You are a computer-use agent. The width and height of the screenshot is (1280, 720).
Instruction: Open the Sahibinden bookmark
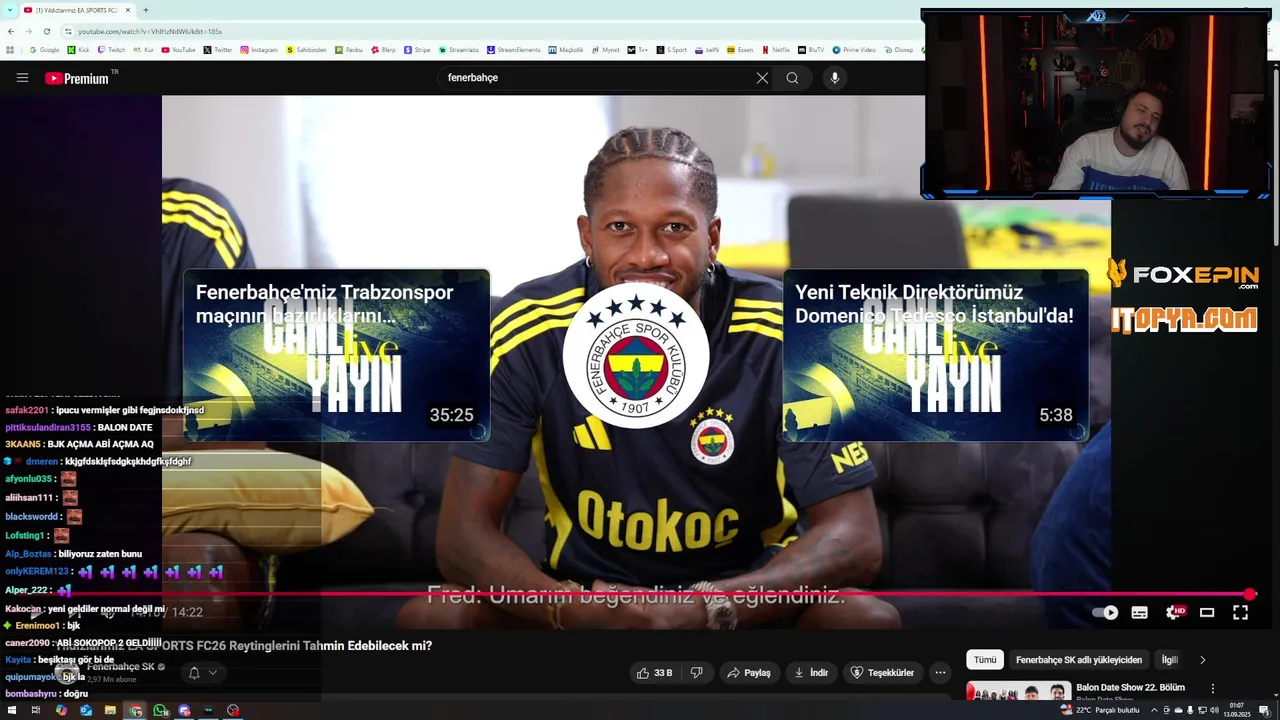tap(307, 49)
